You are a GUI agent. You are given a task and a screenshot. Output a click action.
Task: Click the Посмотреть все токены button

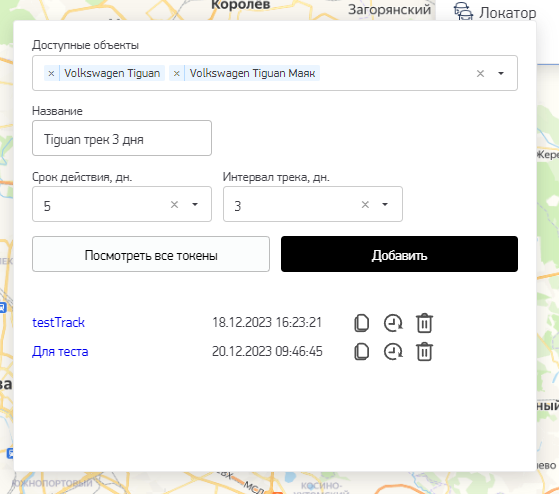click(x=151, y=254)
